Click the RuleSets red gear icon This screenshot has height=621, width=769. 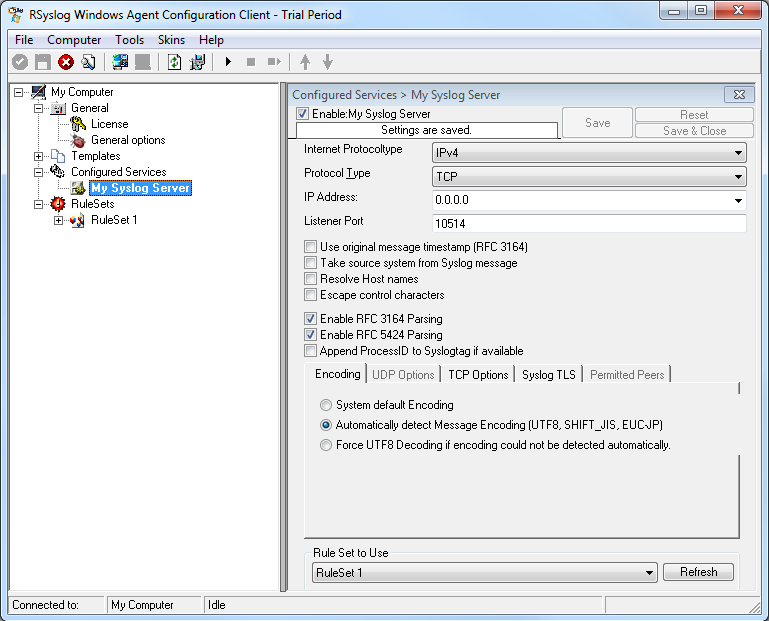[58, 204]
